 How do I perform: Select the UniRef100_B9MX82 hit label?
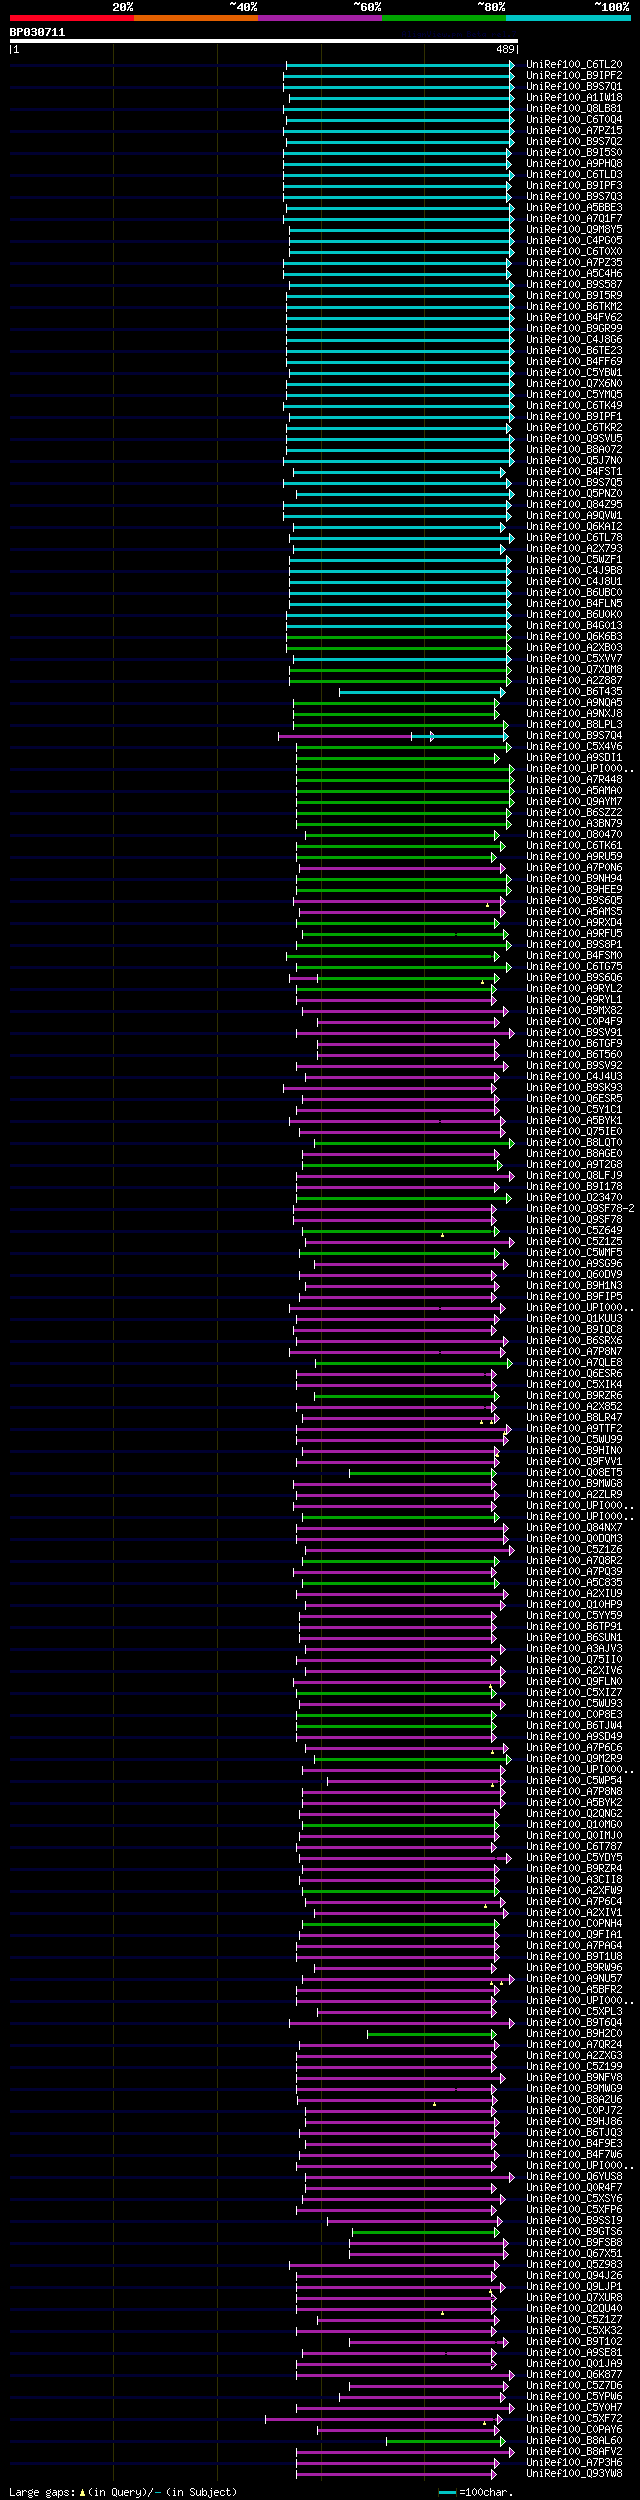pos(574,1011)
